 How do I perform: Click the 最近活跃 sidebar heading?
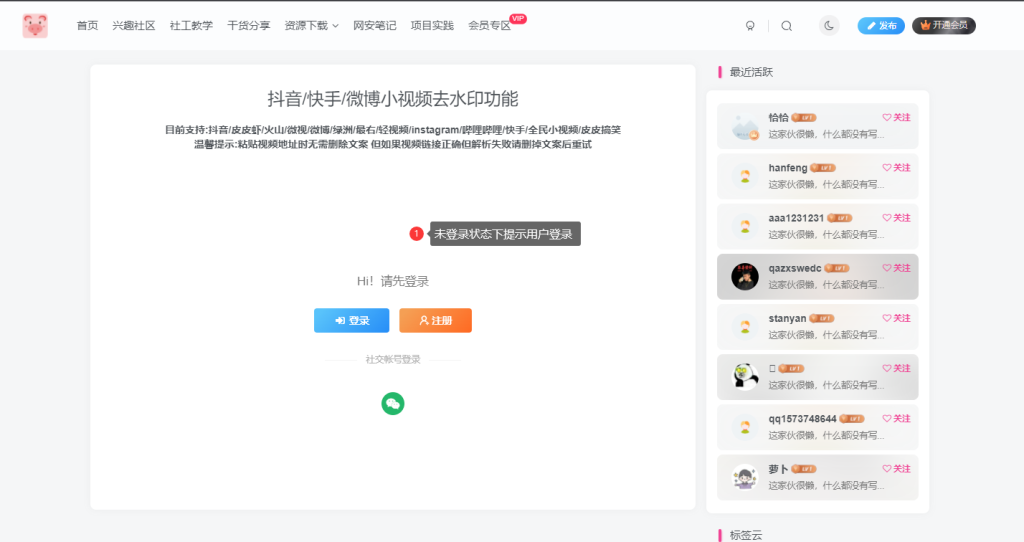(x=751, y=72)
